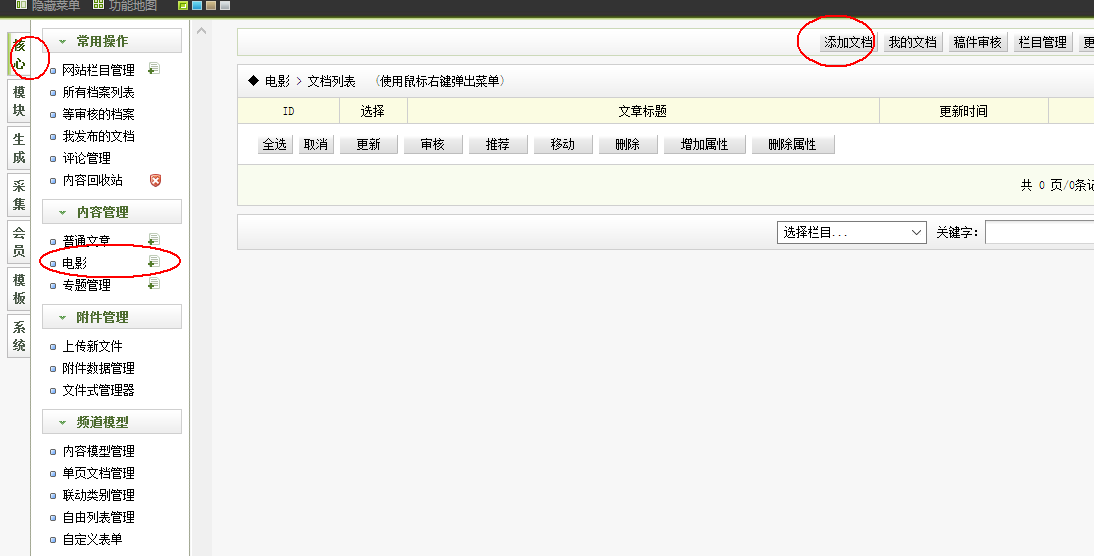Click the scroll-up arrow beside the sidebar

tap(201, 32)
